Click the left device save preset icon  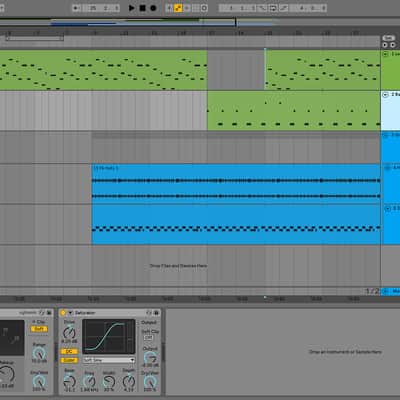click(49, 313)
